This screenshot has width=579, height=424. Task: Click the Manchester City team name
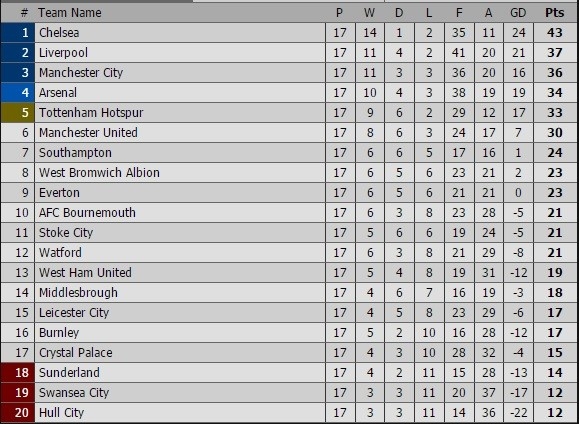[x=81, y=72]
